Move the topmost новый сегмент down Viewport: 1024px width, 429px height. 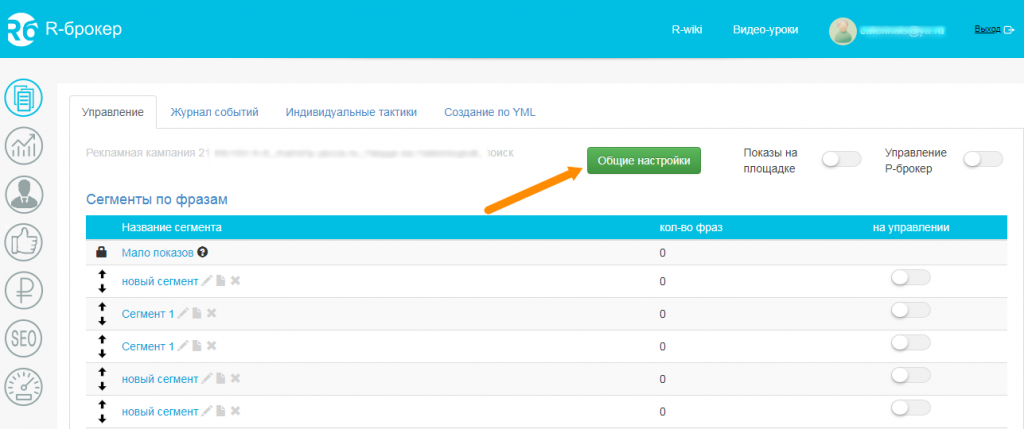point(101,289)
